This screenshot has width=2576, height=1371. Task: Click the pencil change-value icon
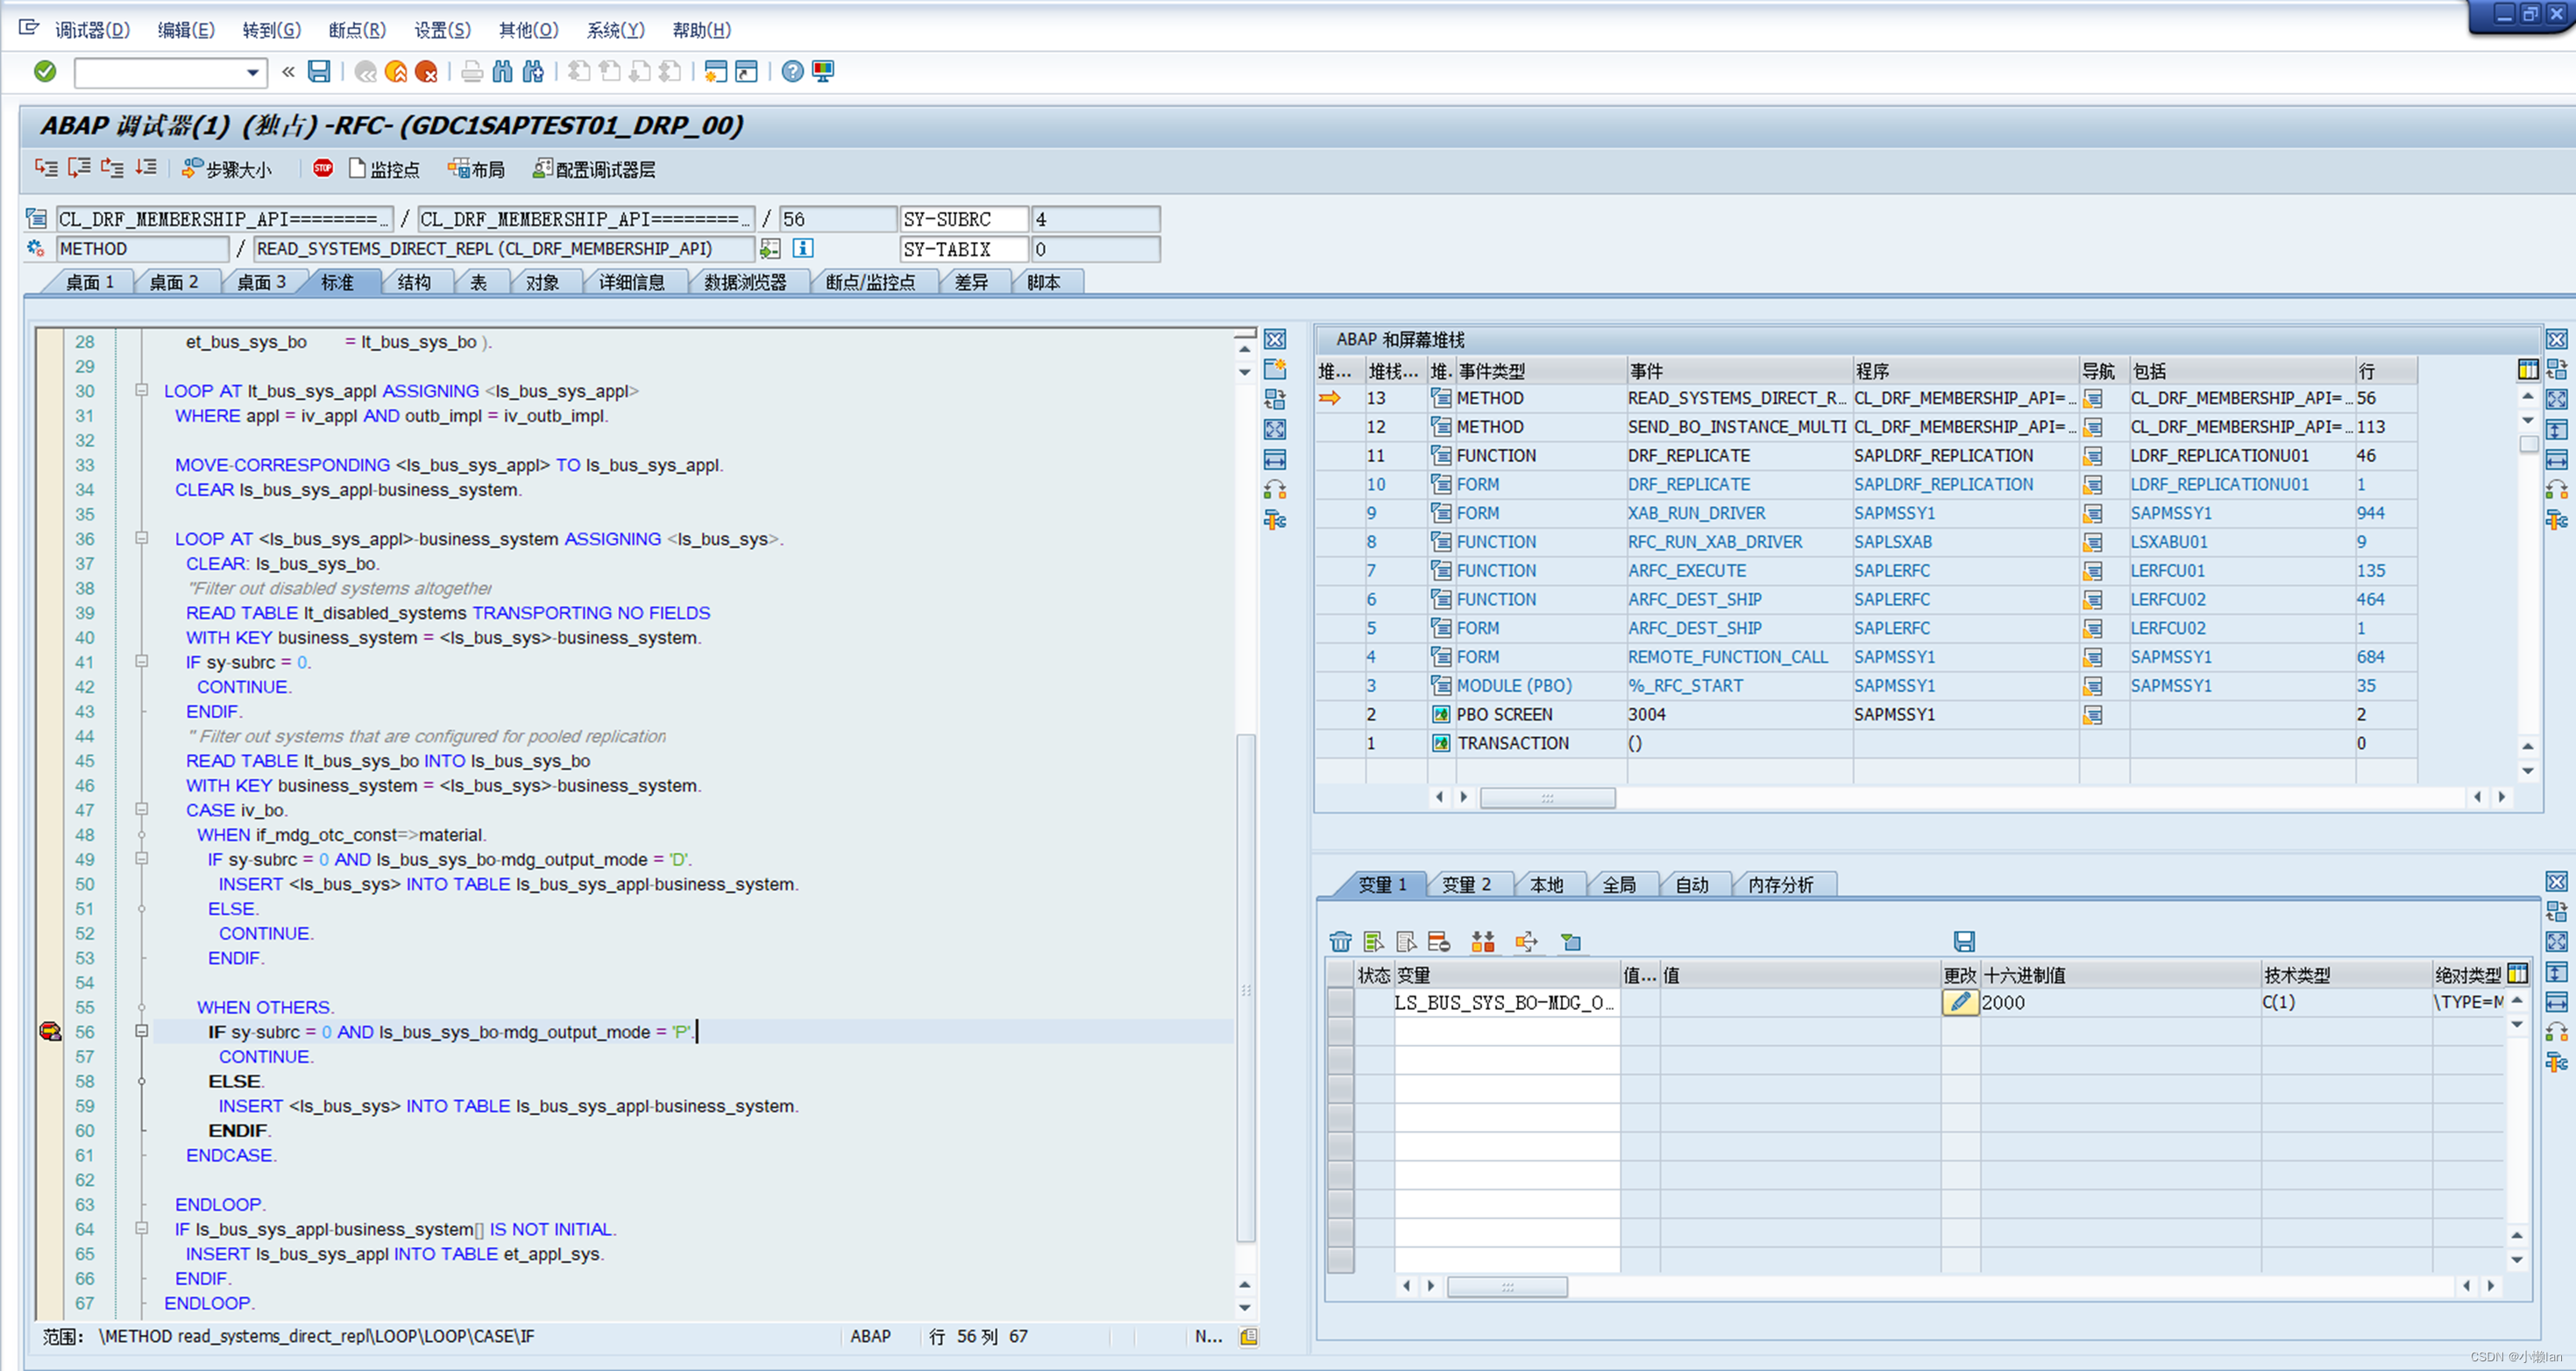click(1959, 1001)
